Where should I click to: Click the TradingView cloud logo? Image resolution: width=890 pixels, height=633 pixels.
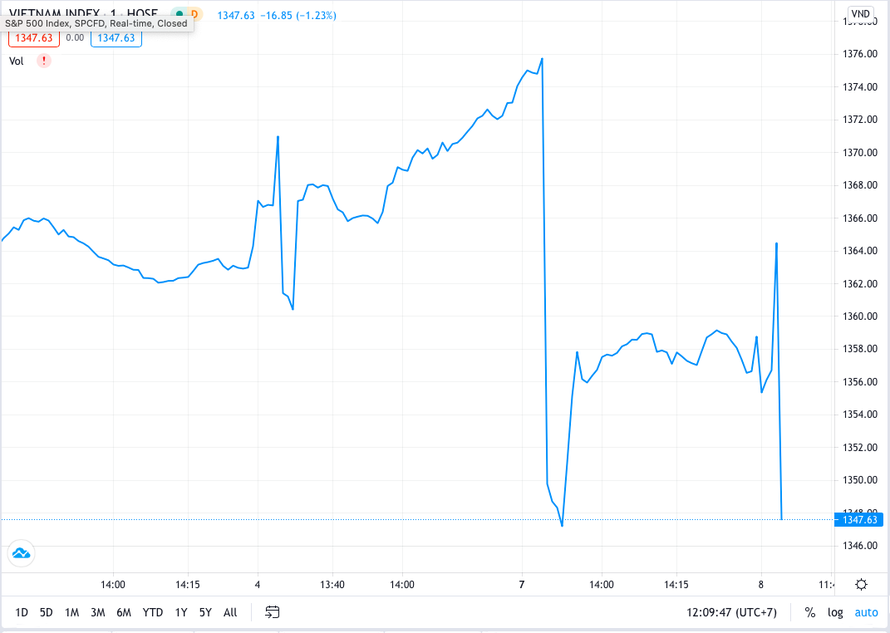[x=21, y=553]
